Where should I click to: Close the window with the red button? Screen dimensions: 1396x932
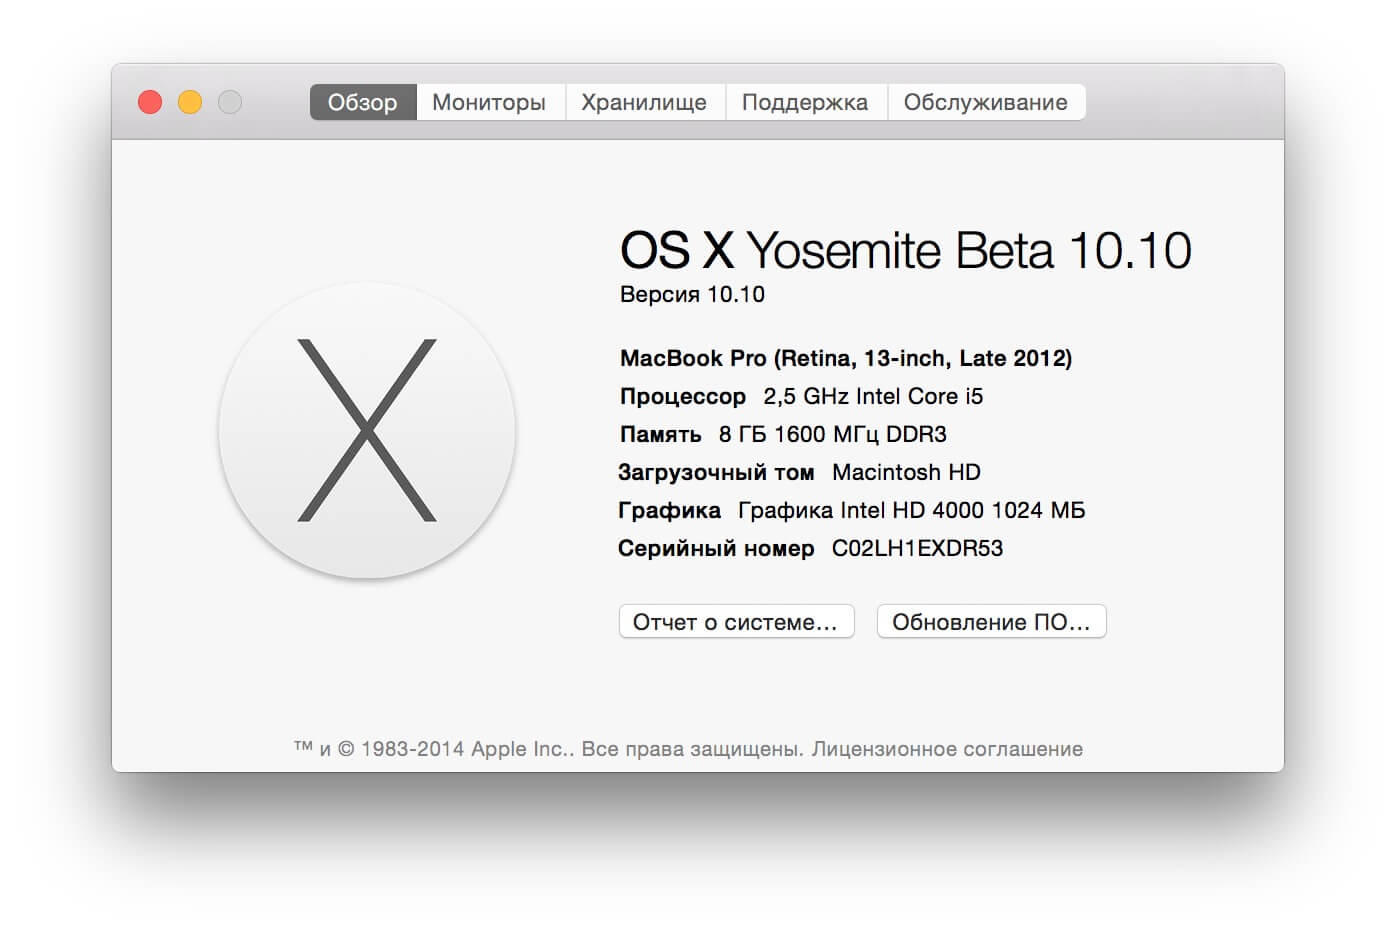pyautogui.click(x=150, y=102)
